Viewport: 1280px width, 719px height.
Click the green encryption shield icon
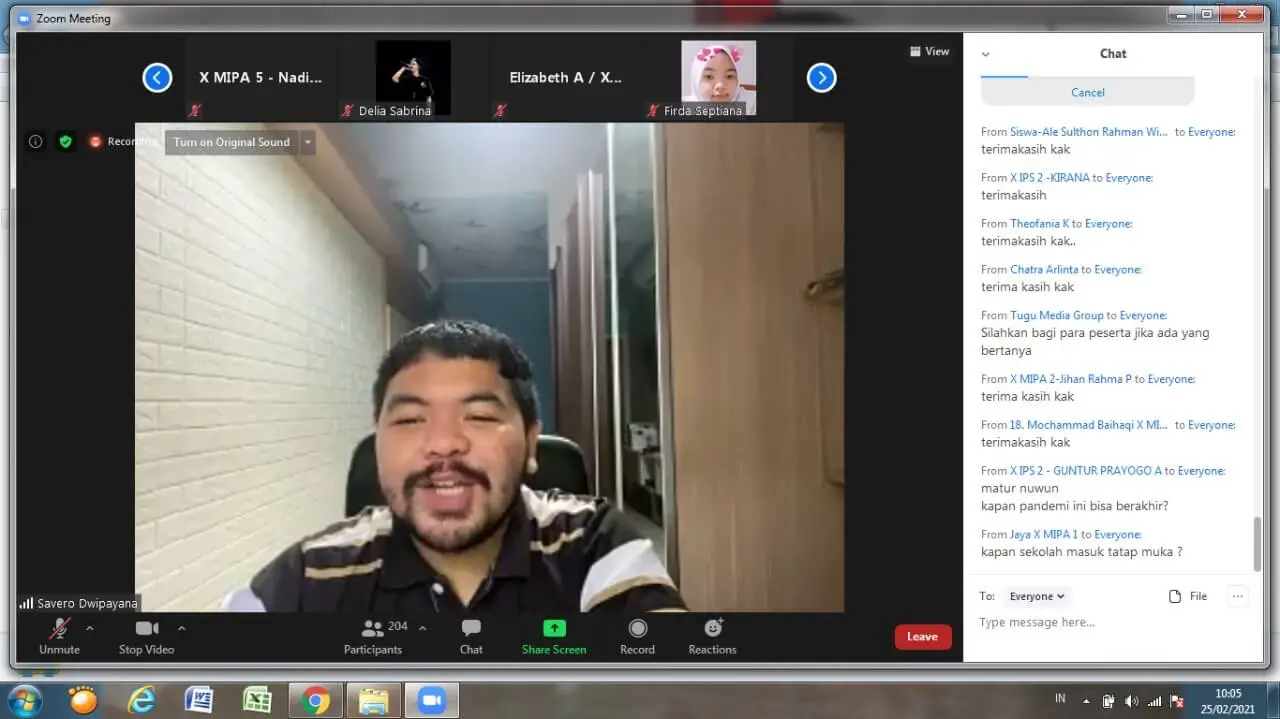65,142
